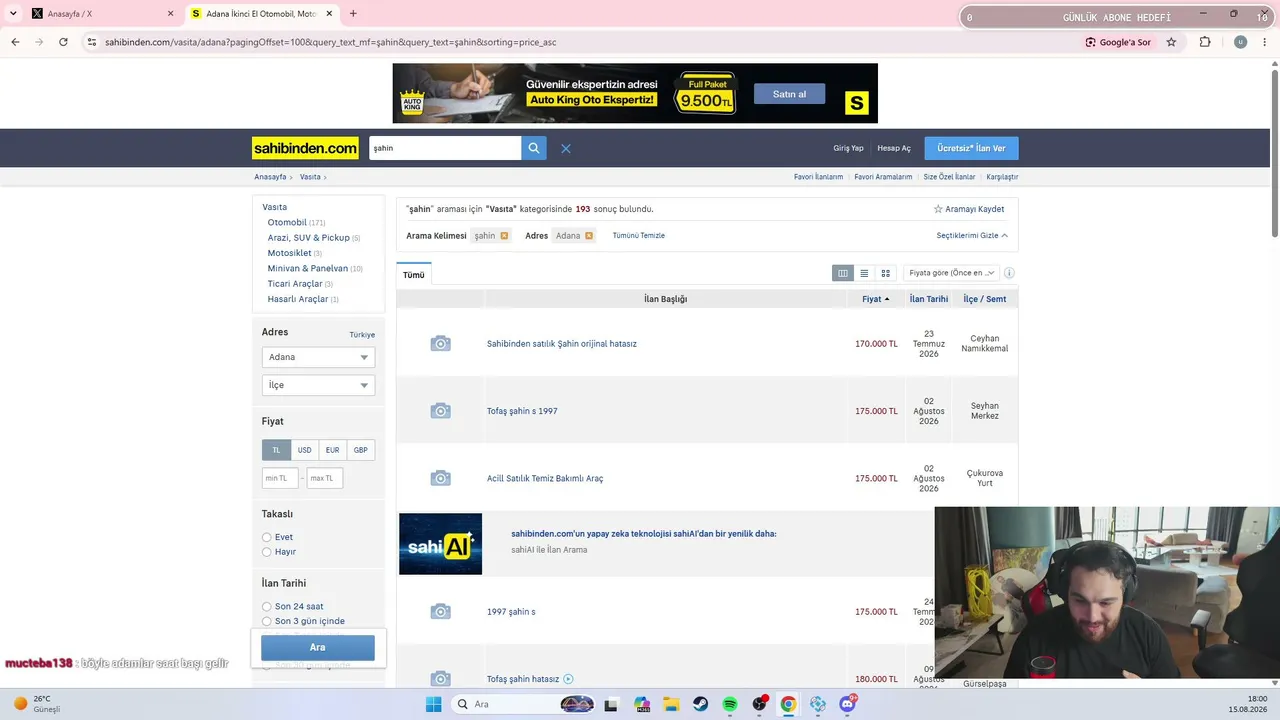The width and height of the screenshot is (1280, 720).
Task: Open the Adana city dropdown
Action: (x=318, y=357)
